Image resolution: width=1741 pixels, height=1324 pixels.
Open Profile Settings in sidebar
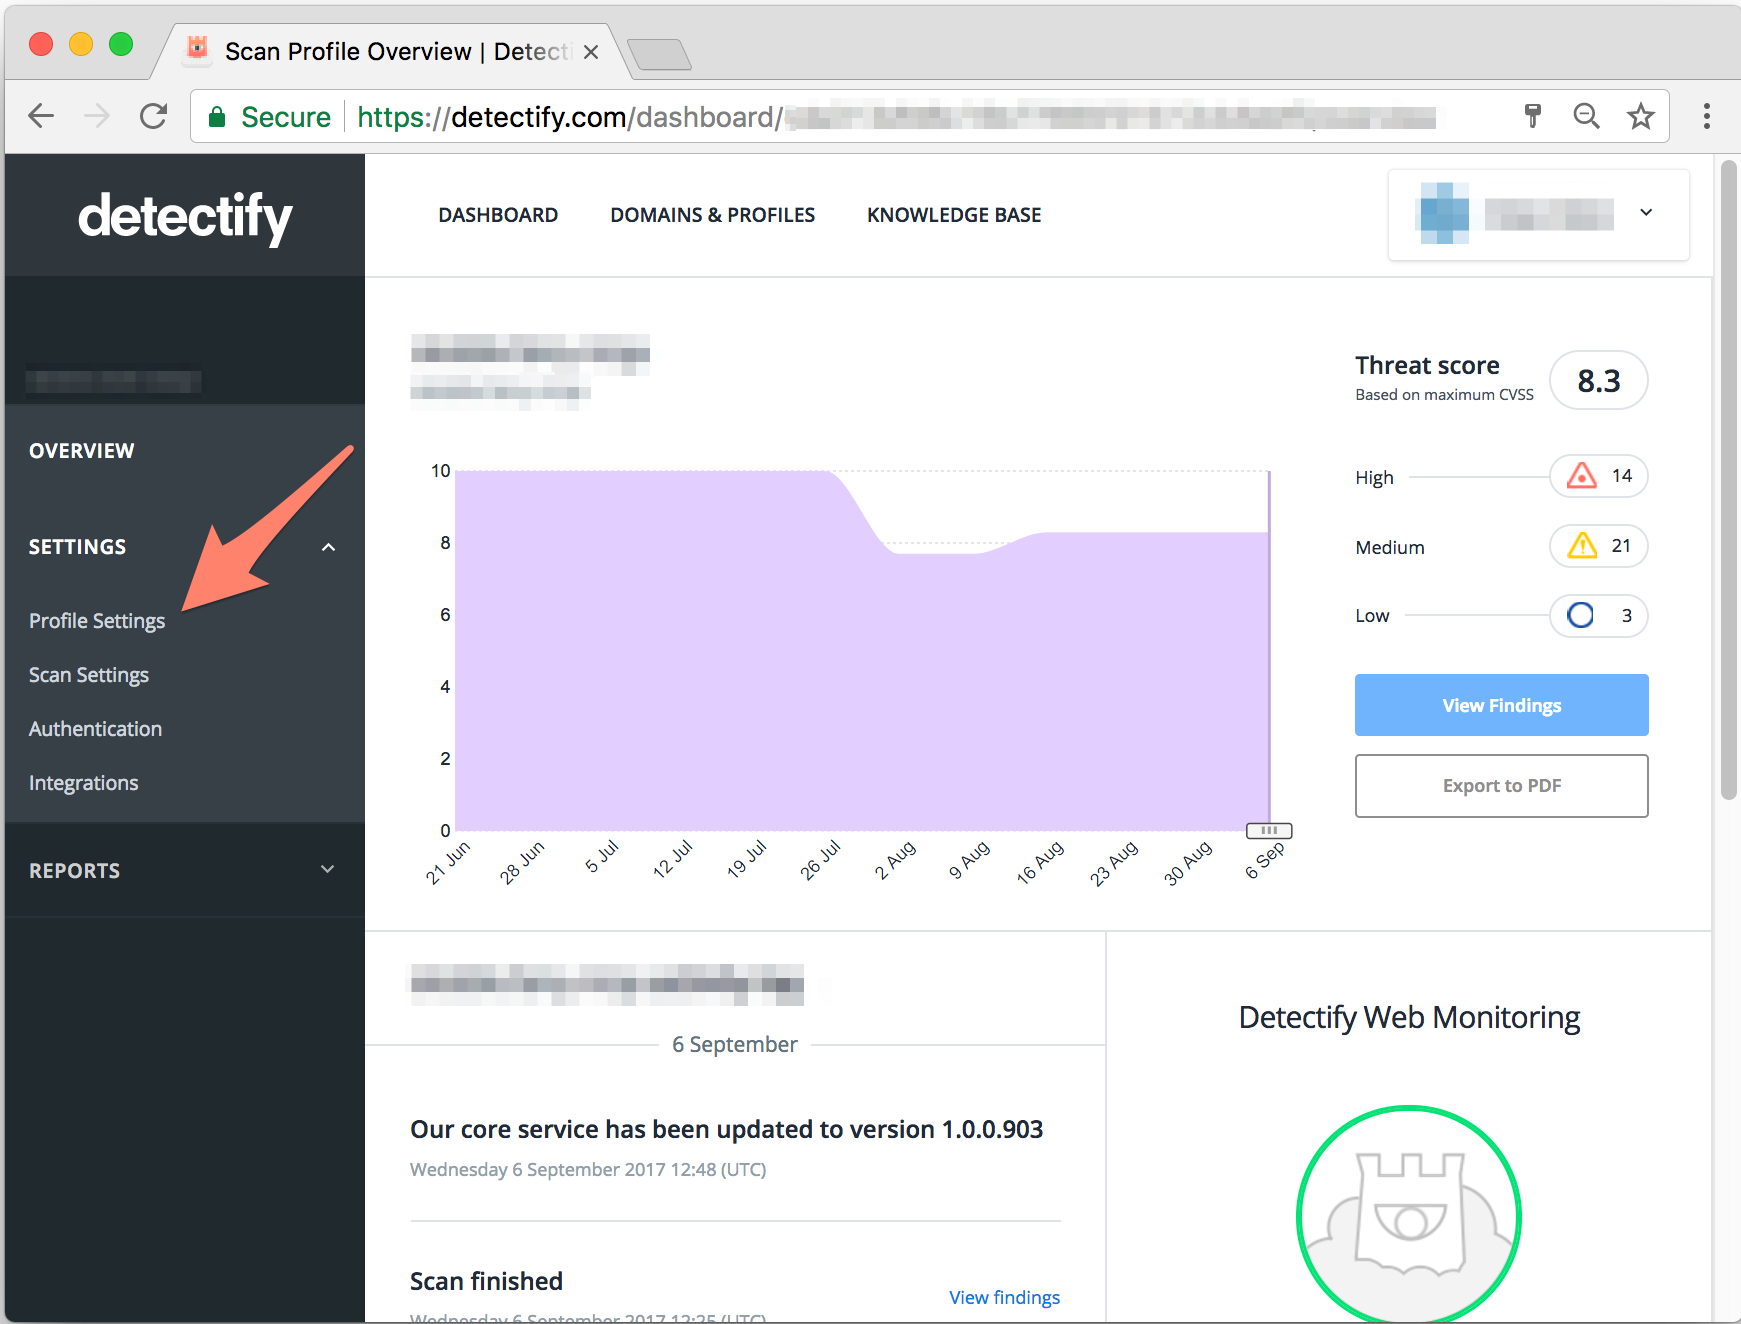pos(97,621)
